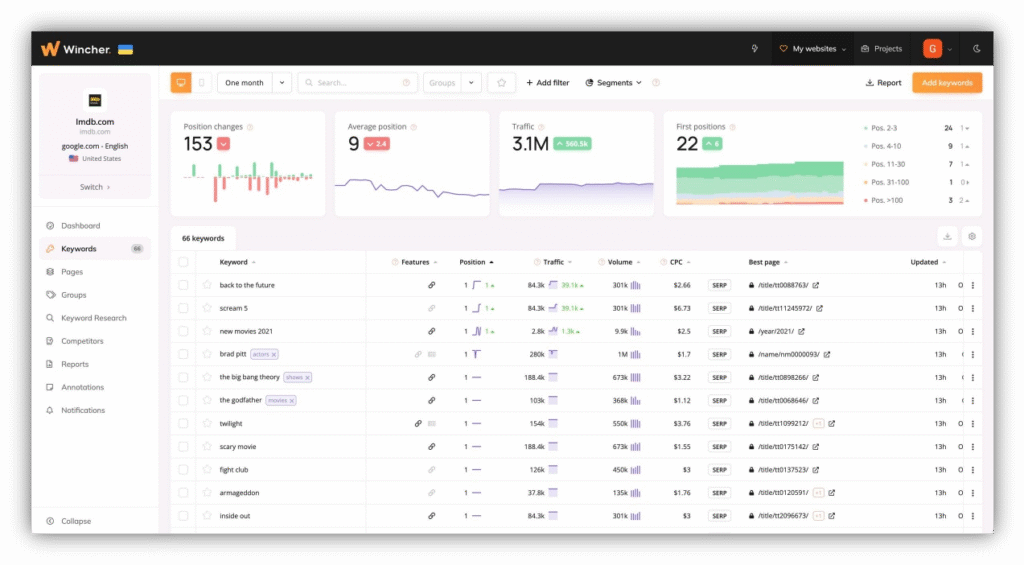Open external link for /year/2021/

coord(801,331)
